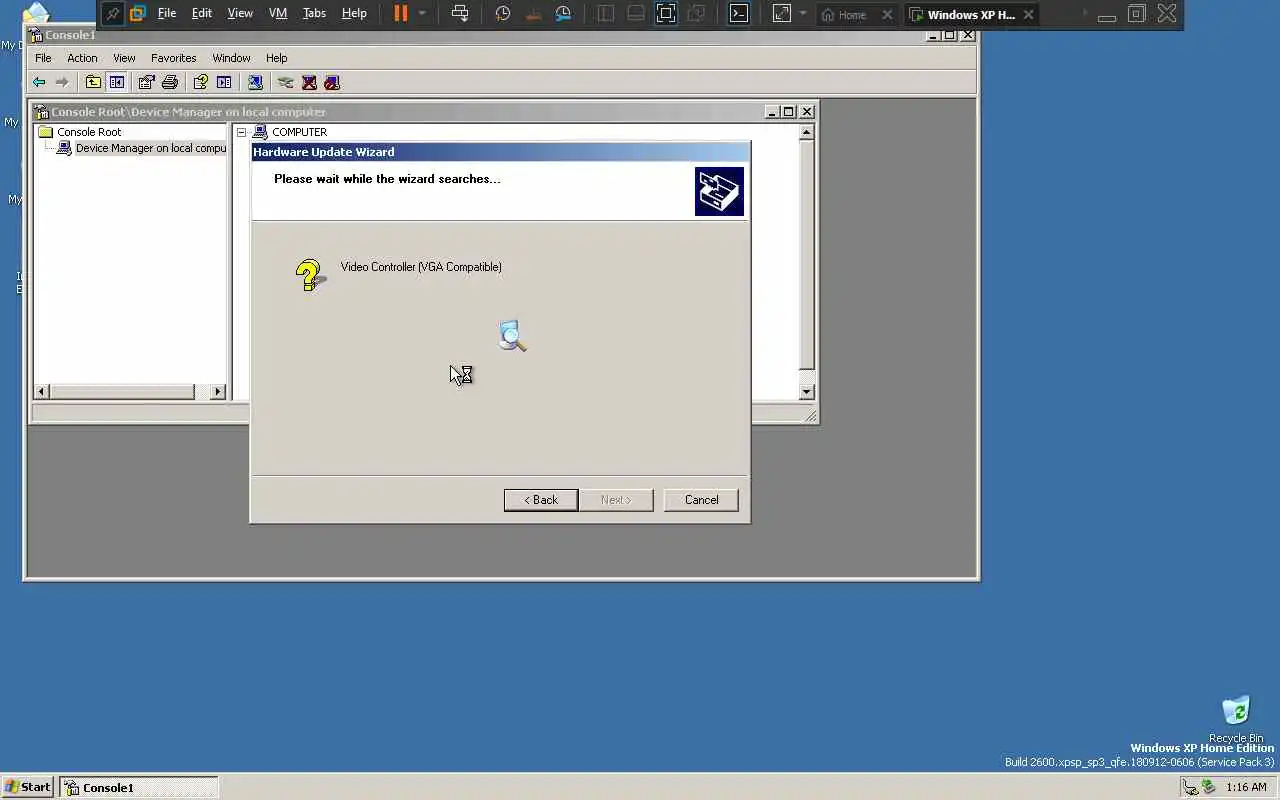Open the Console1 View menu
Screen dimensions: 1280x800
pos(124,58)
